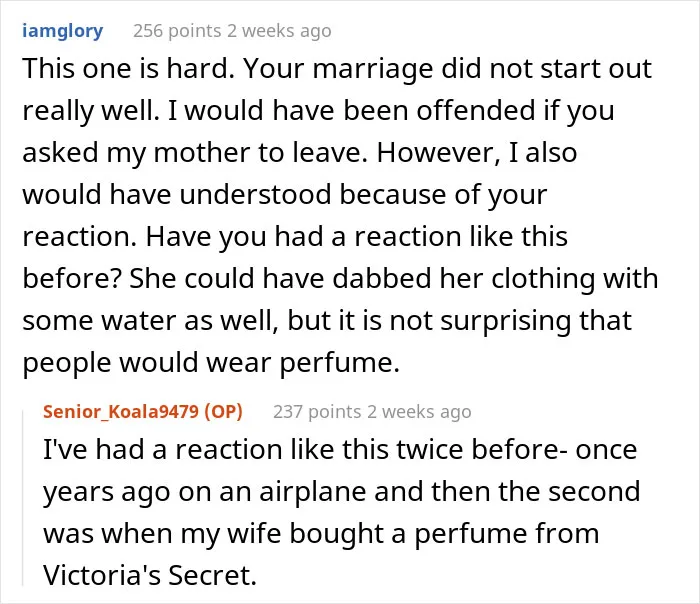Click the line 'some water as well, but'
700x604 pixels.
[327, 321]
